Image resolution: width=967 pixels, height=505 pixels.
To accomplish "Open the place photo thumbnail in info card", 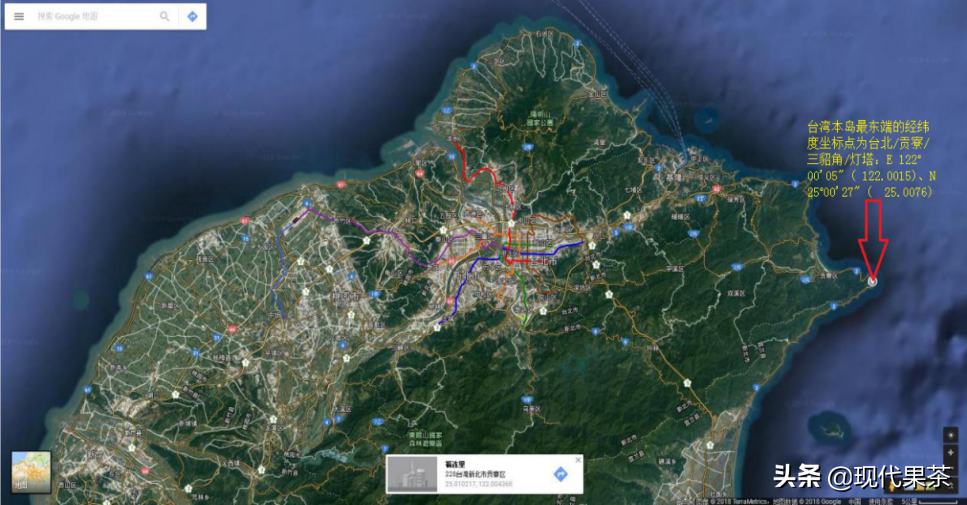I will pyautogui.click(x=412, y=474).
